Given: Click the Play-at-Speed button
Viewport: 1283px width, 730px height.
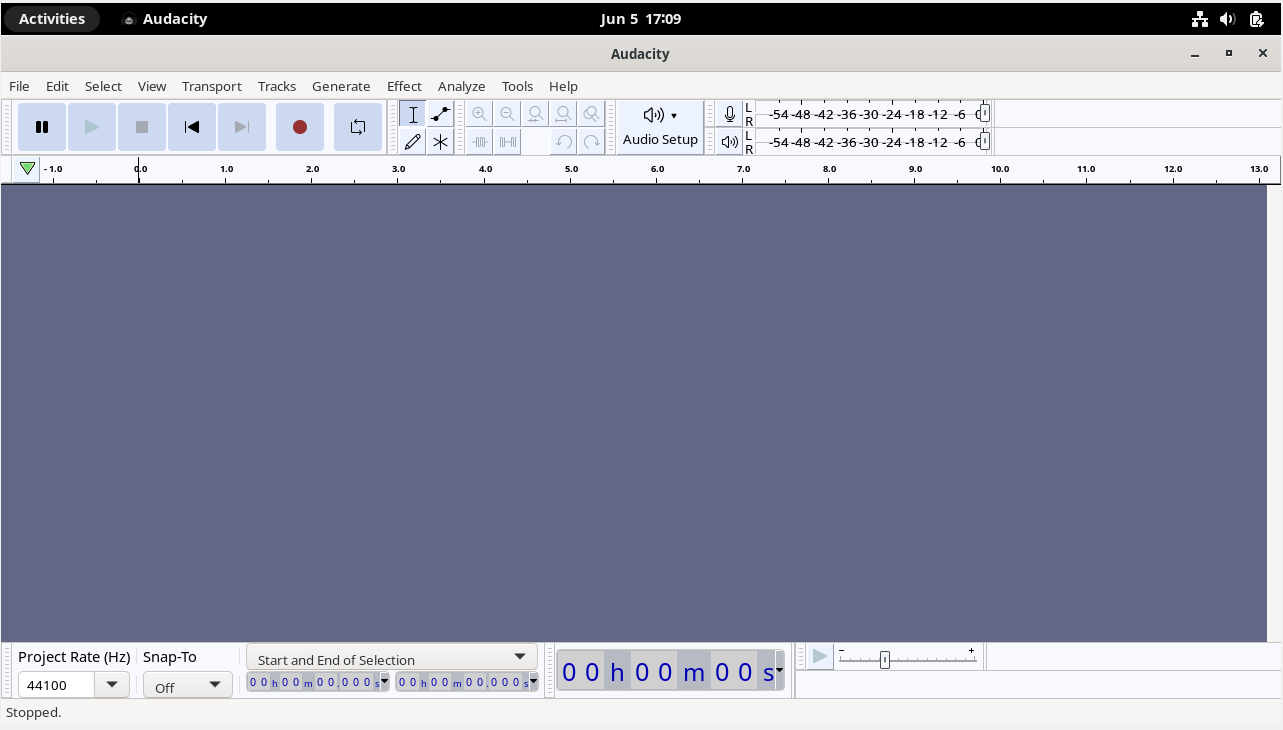Looking at the screenshot, I should coord(820,657).
